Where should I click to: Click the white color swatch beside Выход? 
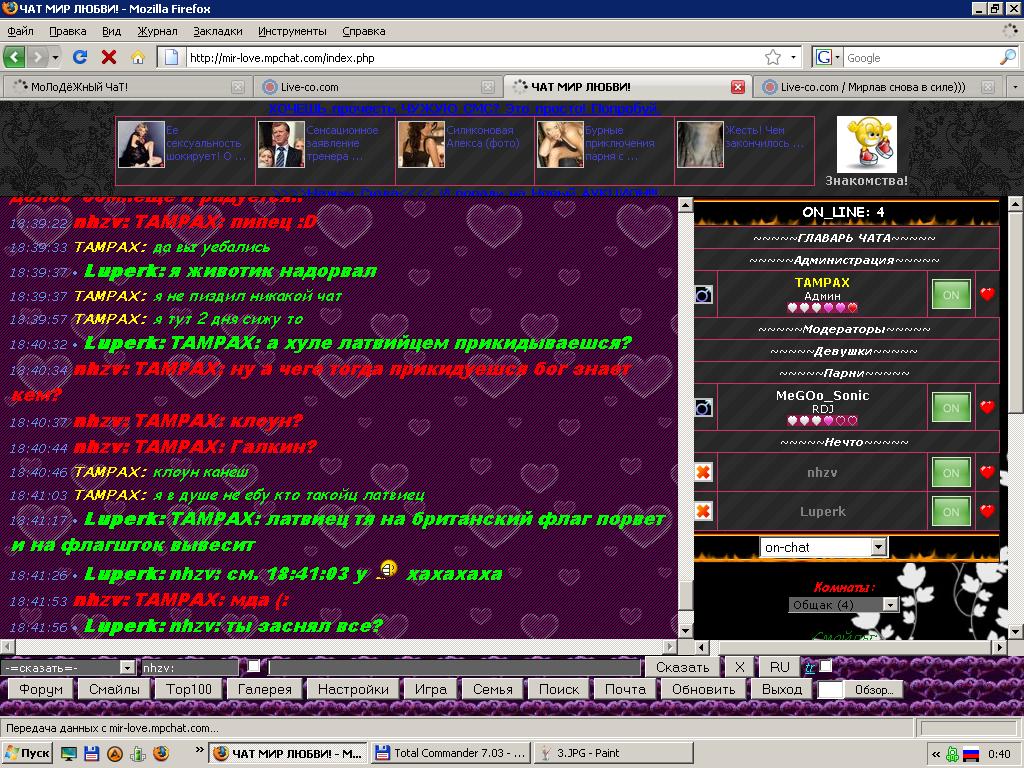pos(830,689)
